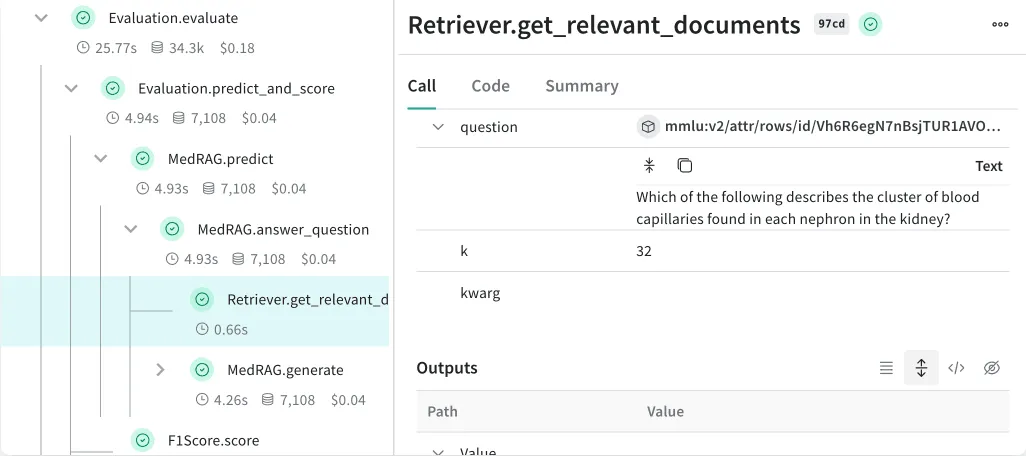1026x456 pixels.
Task: Click the Outputs list view icon
Action: (x=886, y=368)
